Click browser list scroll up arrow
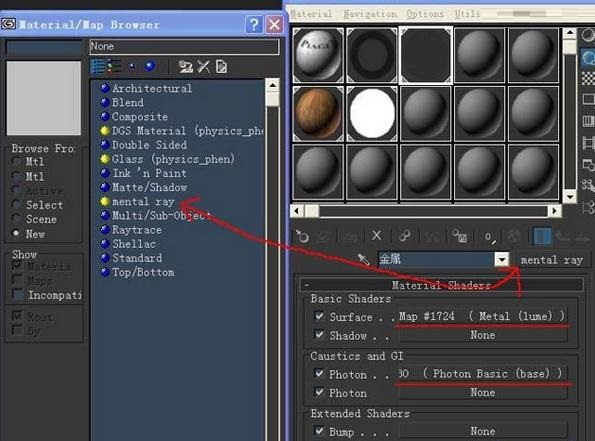Screen dimensions: 595x441 click(x=272, y=85)
